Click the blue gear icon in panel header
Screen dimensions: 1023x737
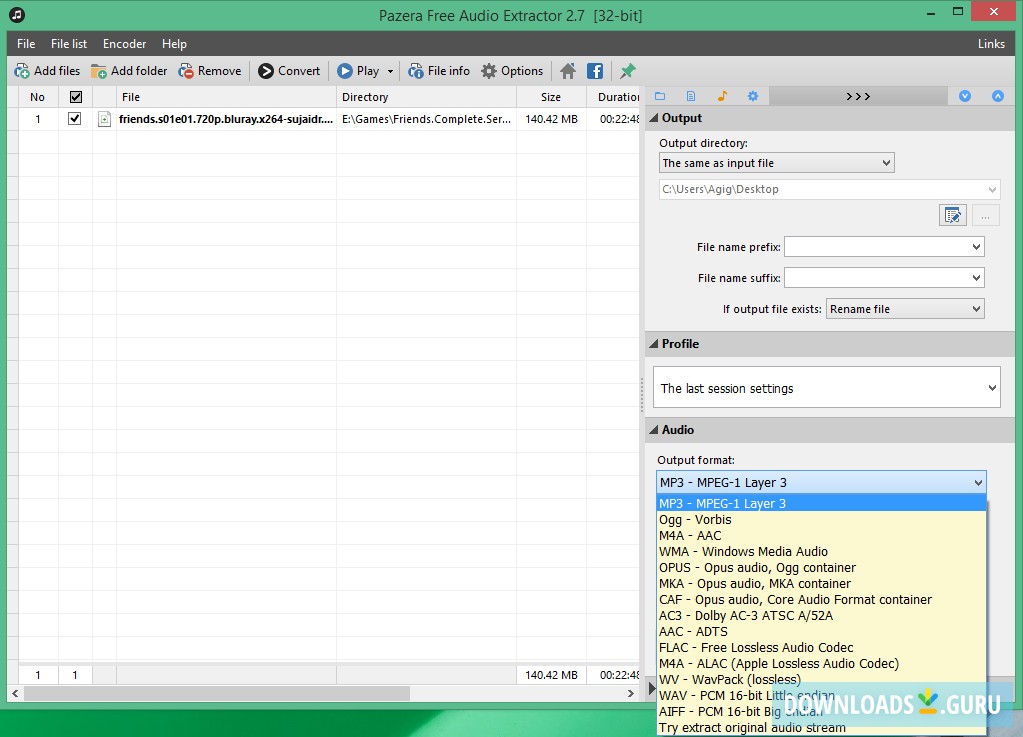(753, 96)
